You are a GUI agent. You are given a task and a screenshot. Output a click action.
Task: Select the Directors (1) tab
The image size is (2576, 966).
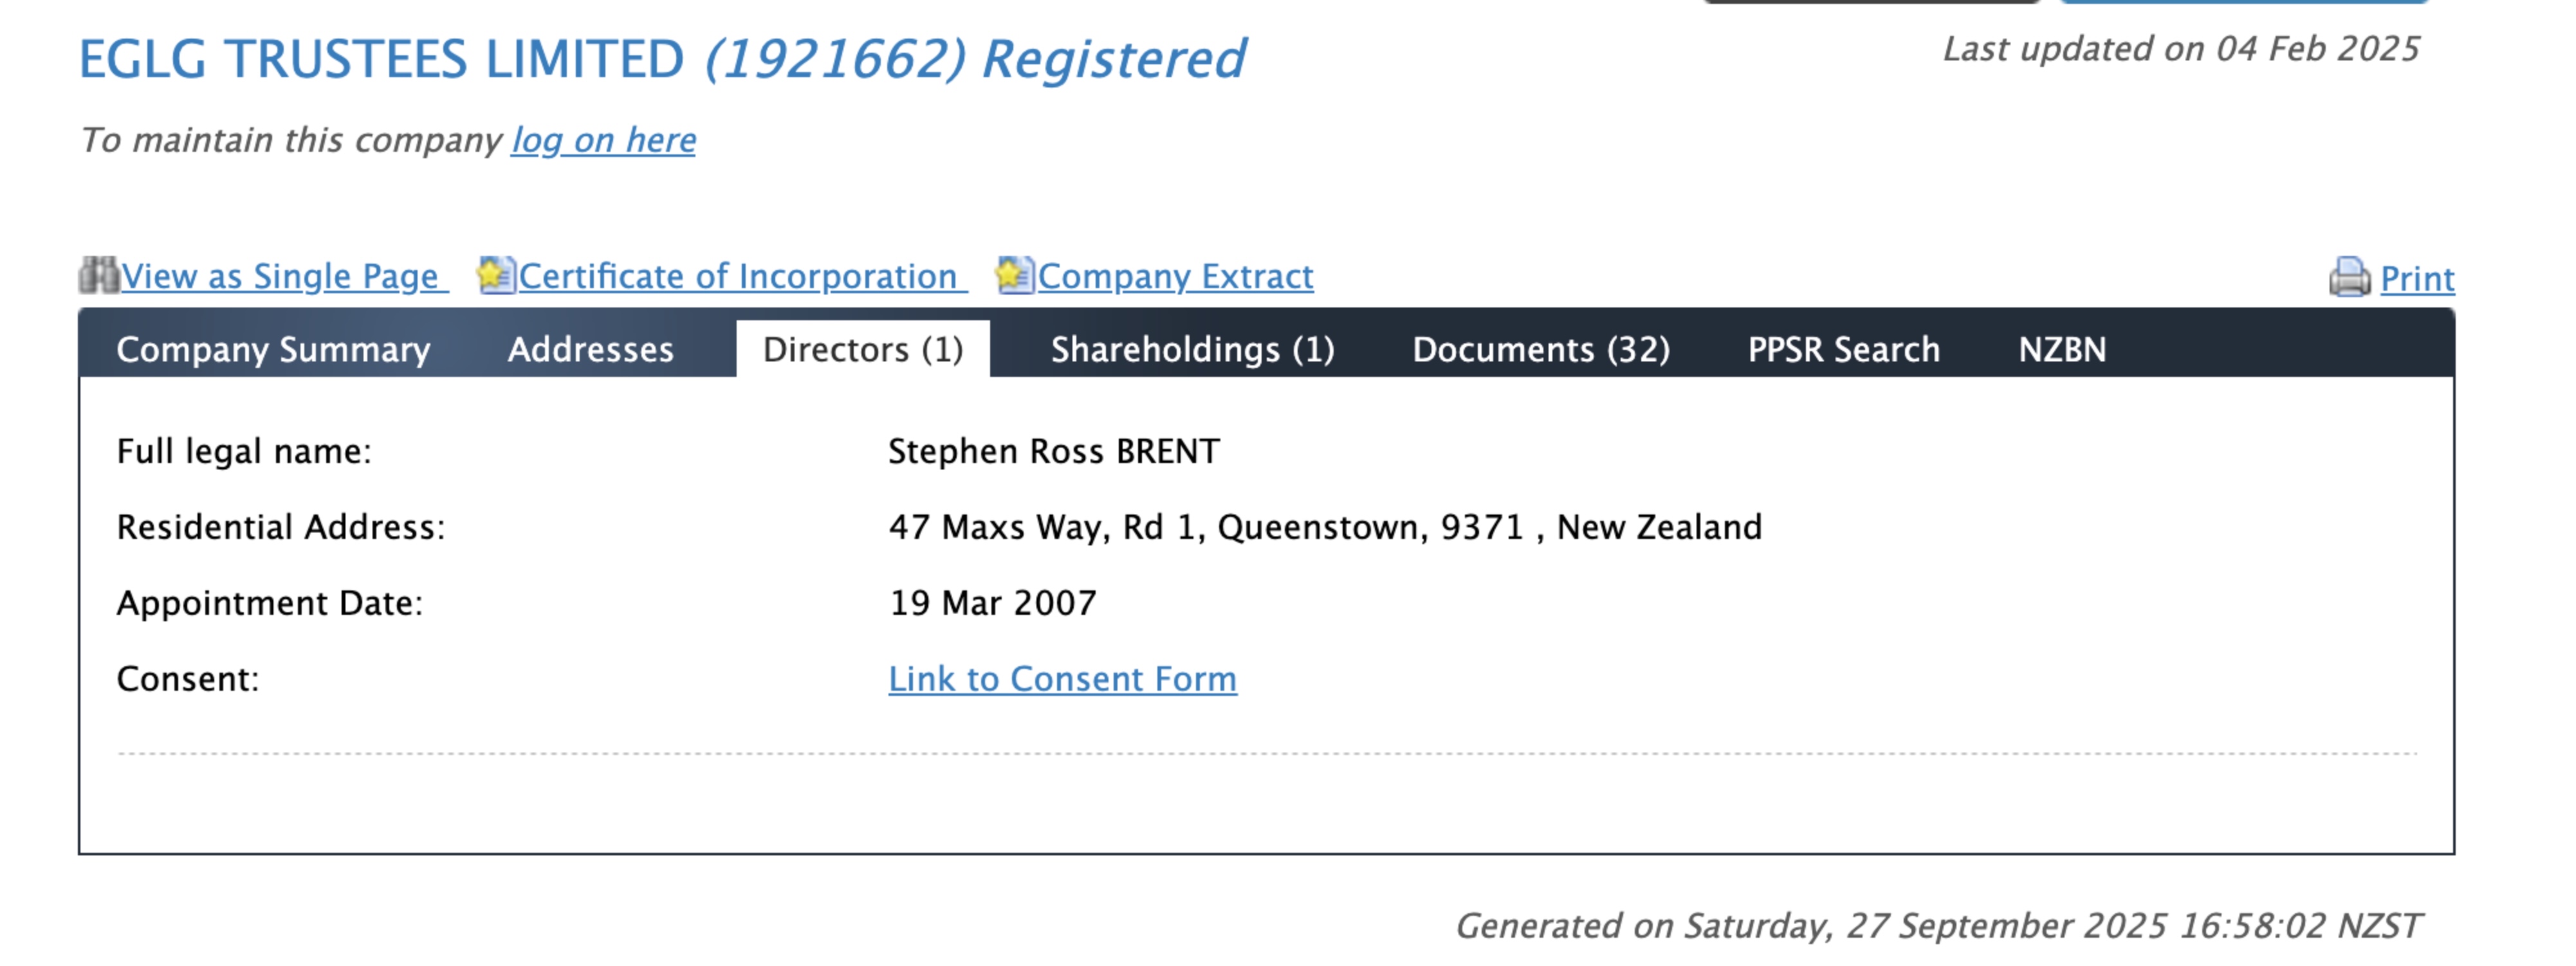863,350
